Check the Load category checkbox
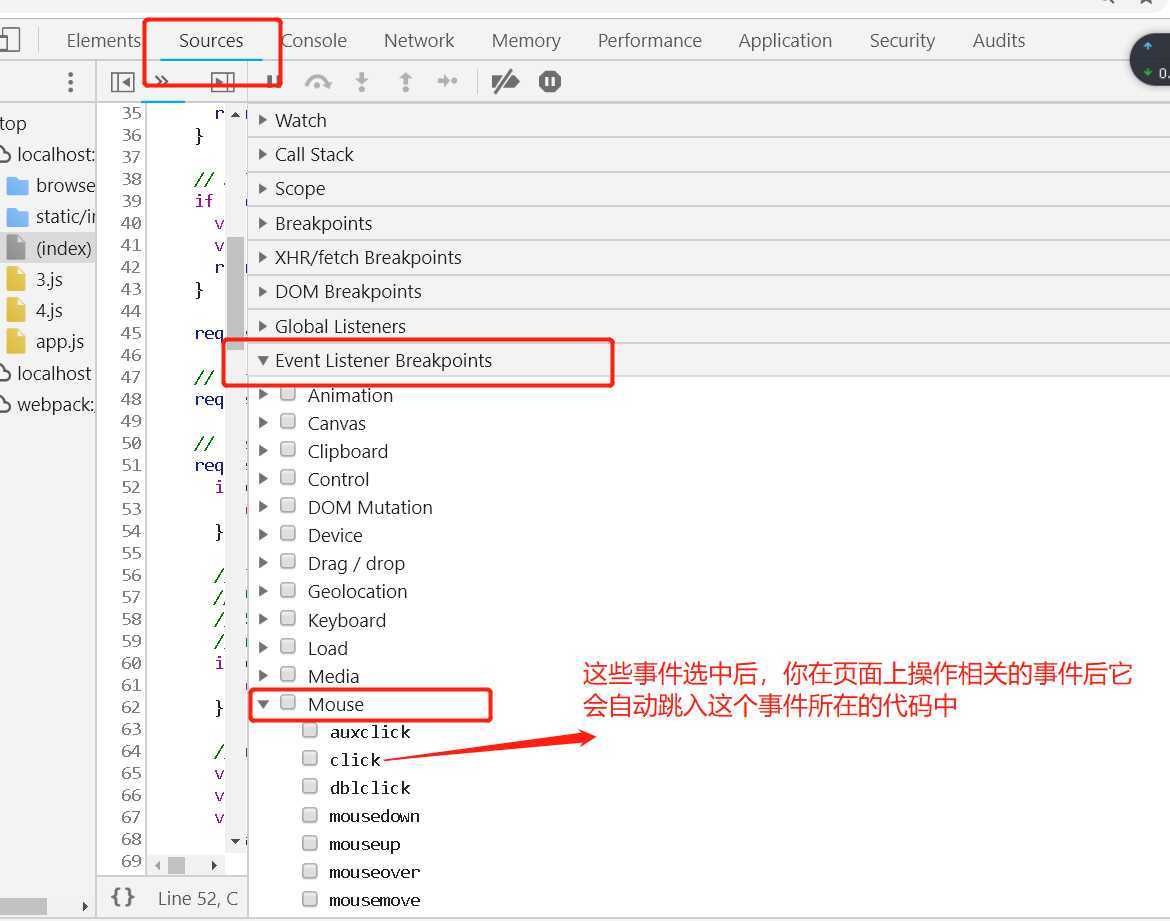1170x921 pixels. pyautogui.click(x=288, y=646)
